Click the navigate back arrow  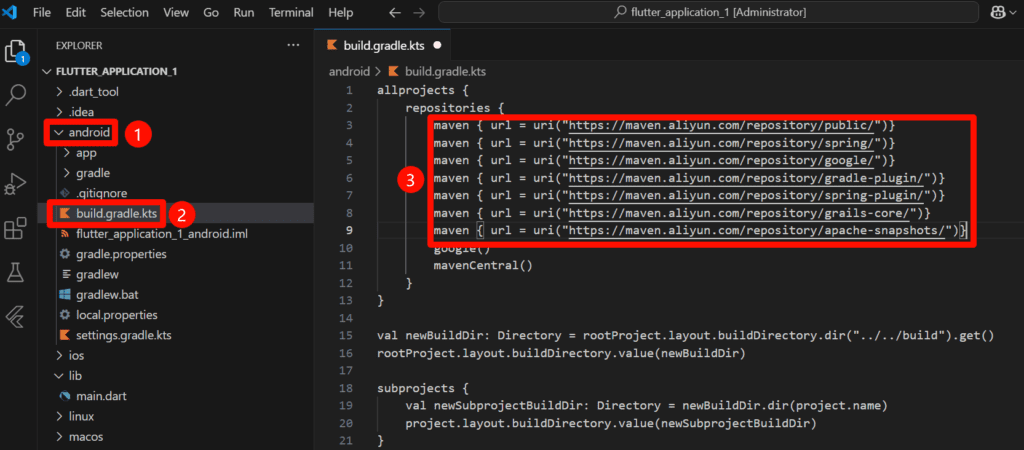click(x=394, y=13)
